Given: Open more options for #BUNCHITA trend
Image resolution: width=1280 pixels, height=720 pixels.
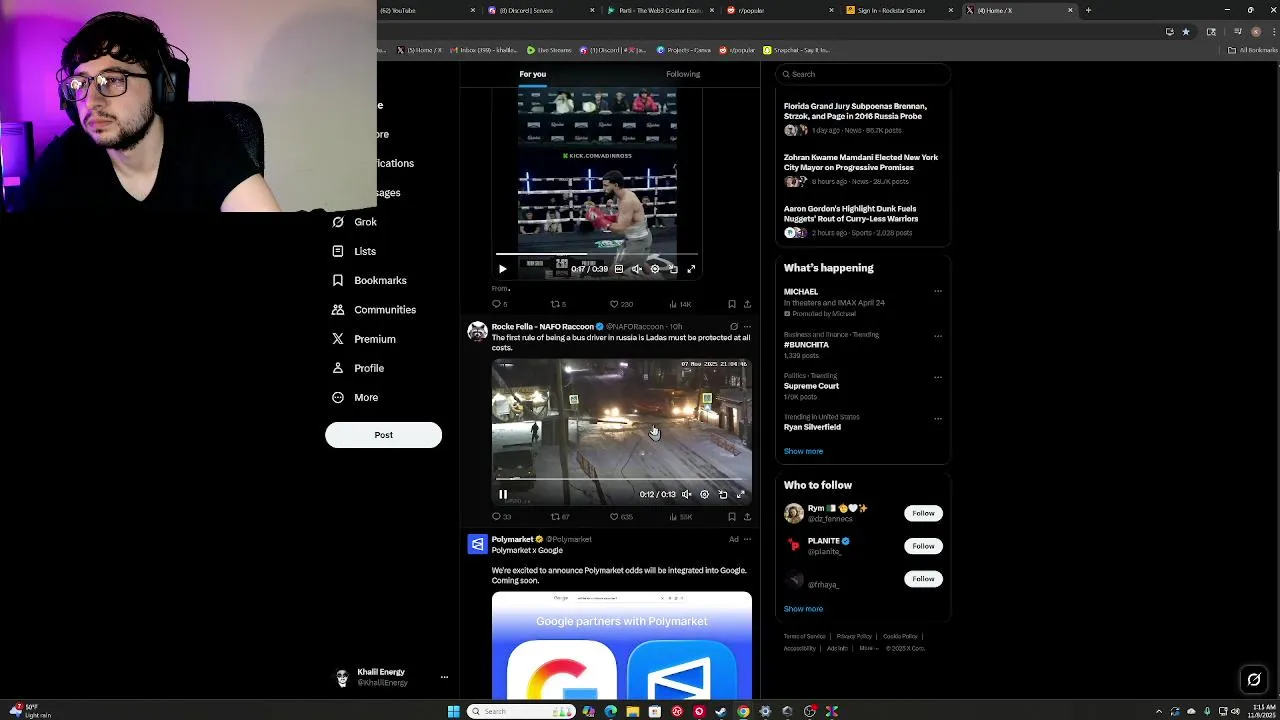Looking at the screenshot, I should pos(938,336).
